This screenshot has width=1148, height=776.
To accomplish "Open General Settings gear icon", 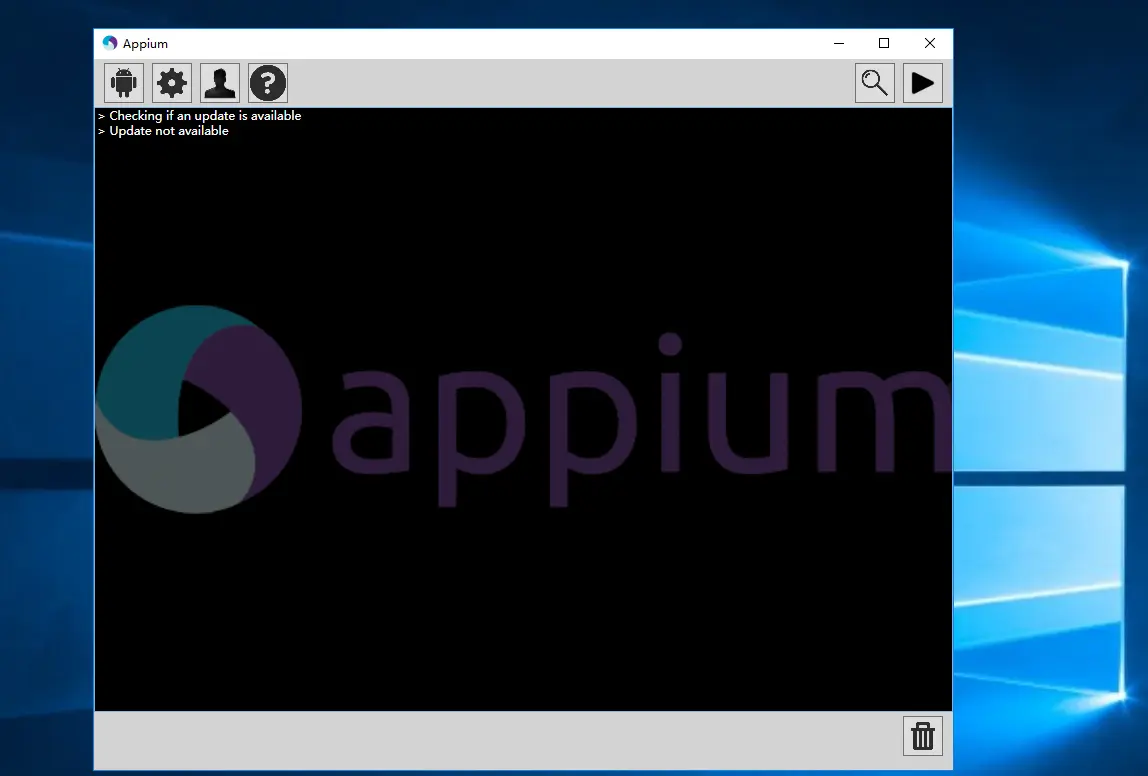I will pos(172,83).
